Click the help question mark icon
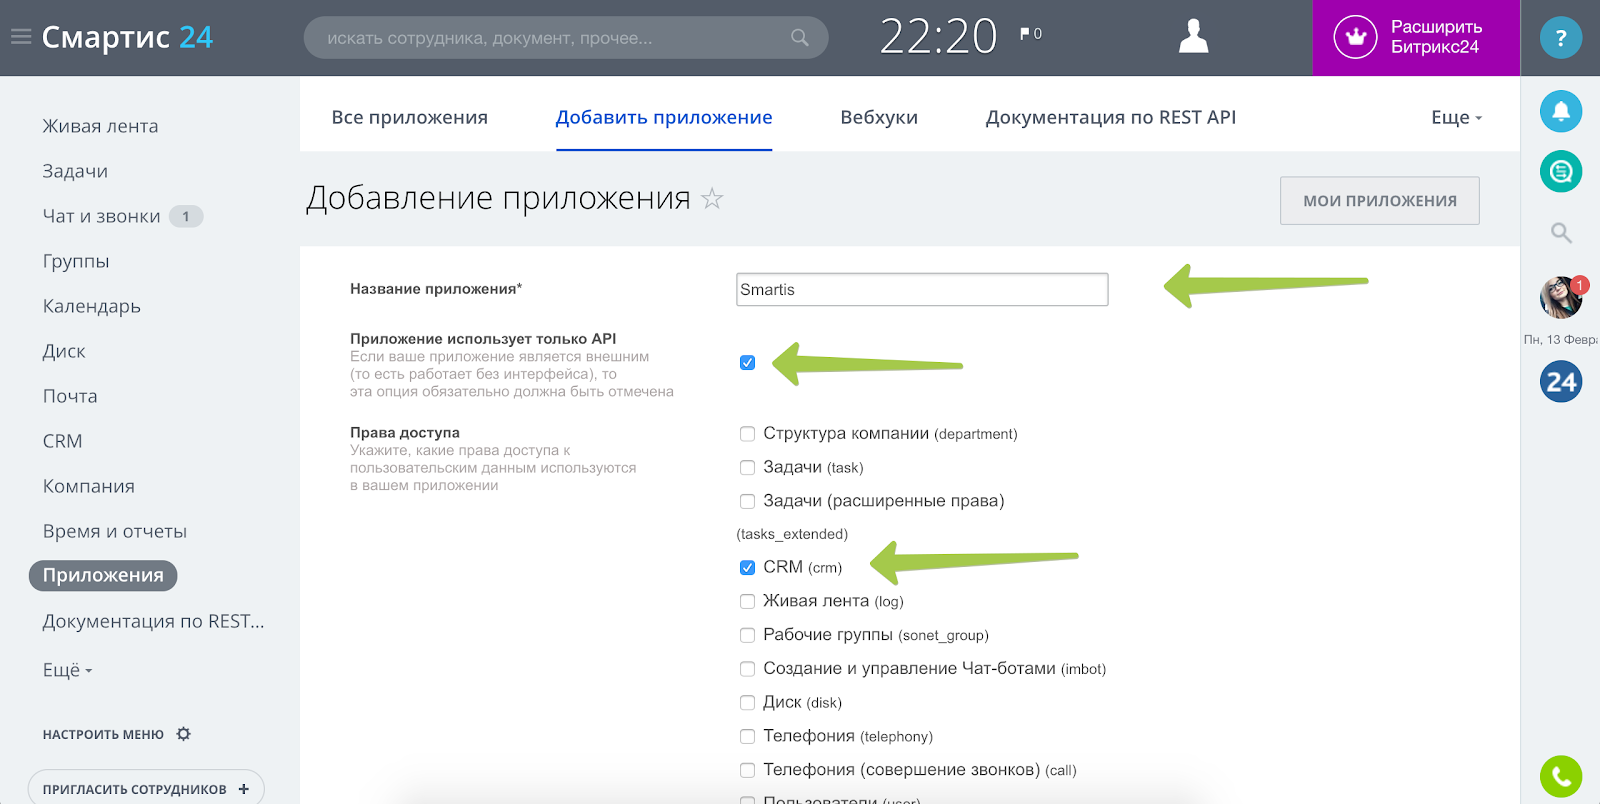The image size is (1600, 804). point(1560,38)
